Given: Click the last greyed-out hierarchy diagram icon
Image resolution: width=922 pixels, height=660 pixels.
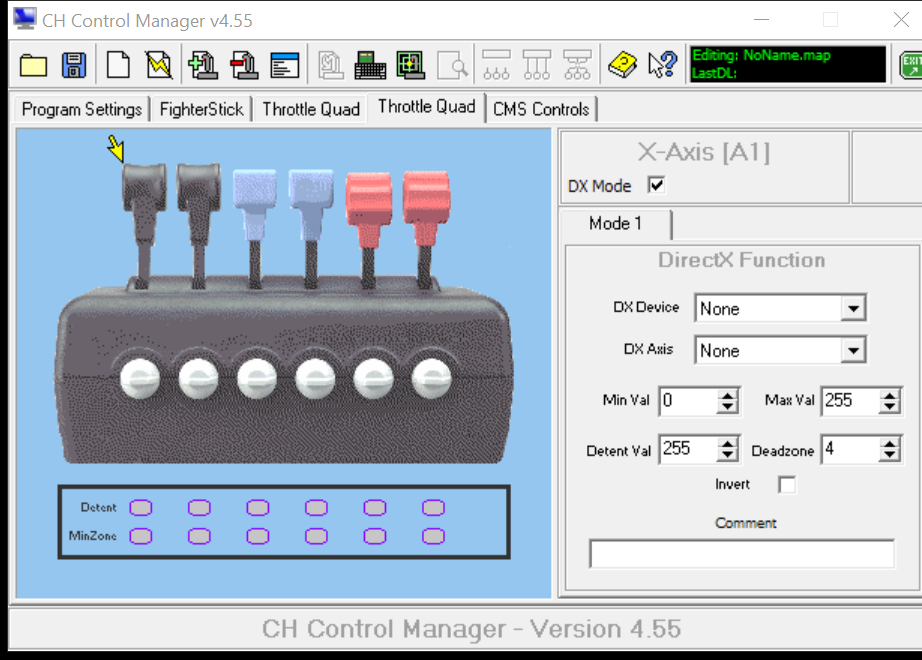Looking at the screenshot, I should coord(577,65).
